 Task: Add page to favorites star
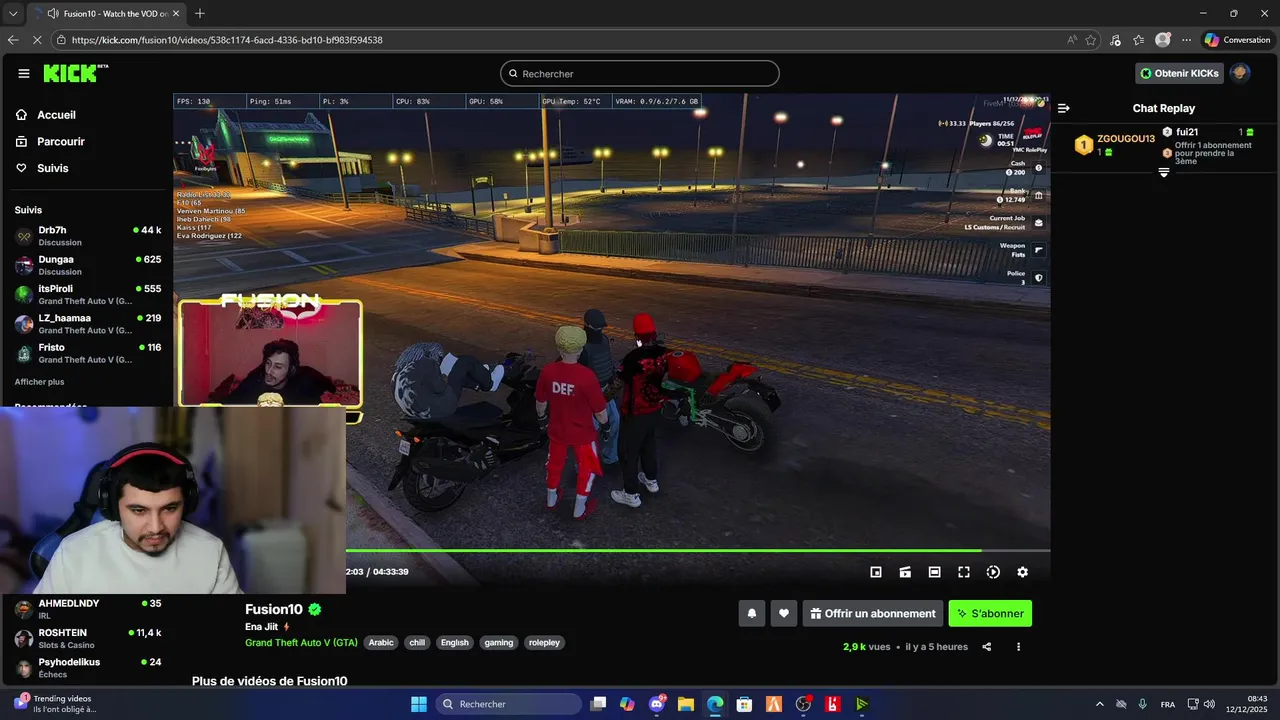point(1091,40)
